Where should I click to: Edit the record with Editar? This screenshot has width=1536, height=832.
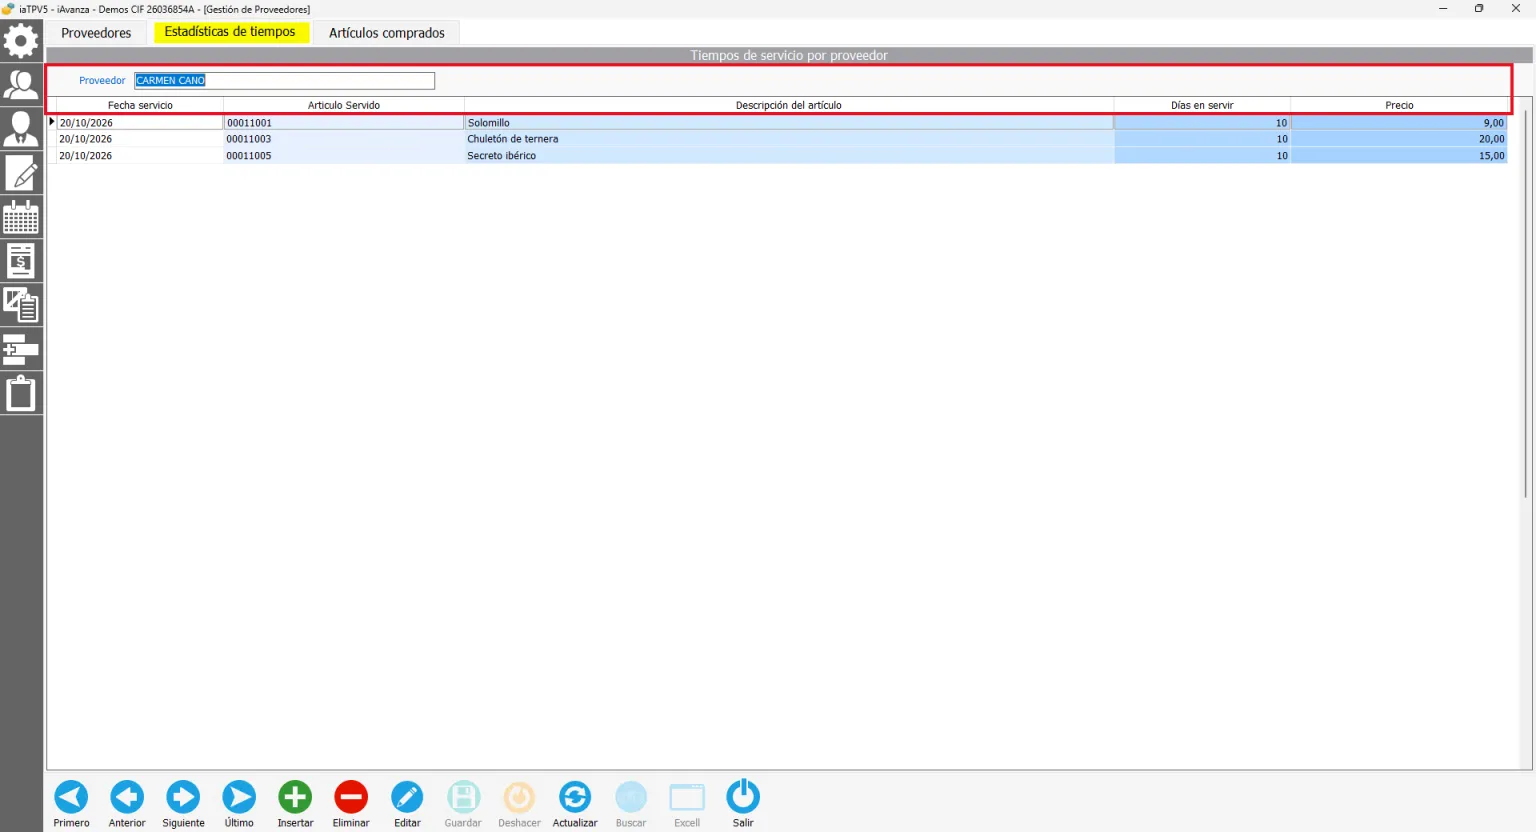coord(407,804)
